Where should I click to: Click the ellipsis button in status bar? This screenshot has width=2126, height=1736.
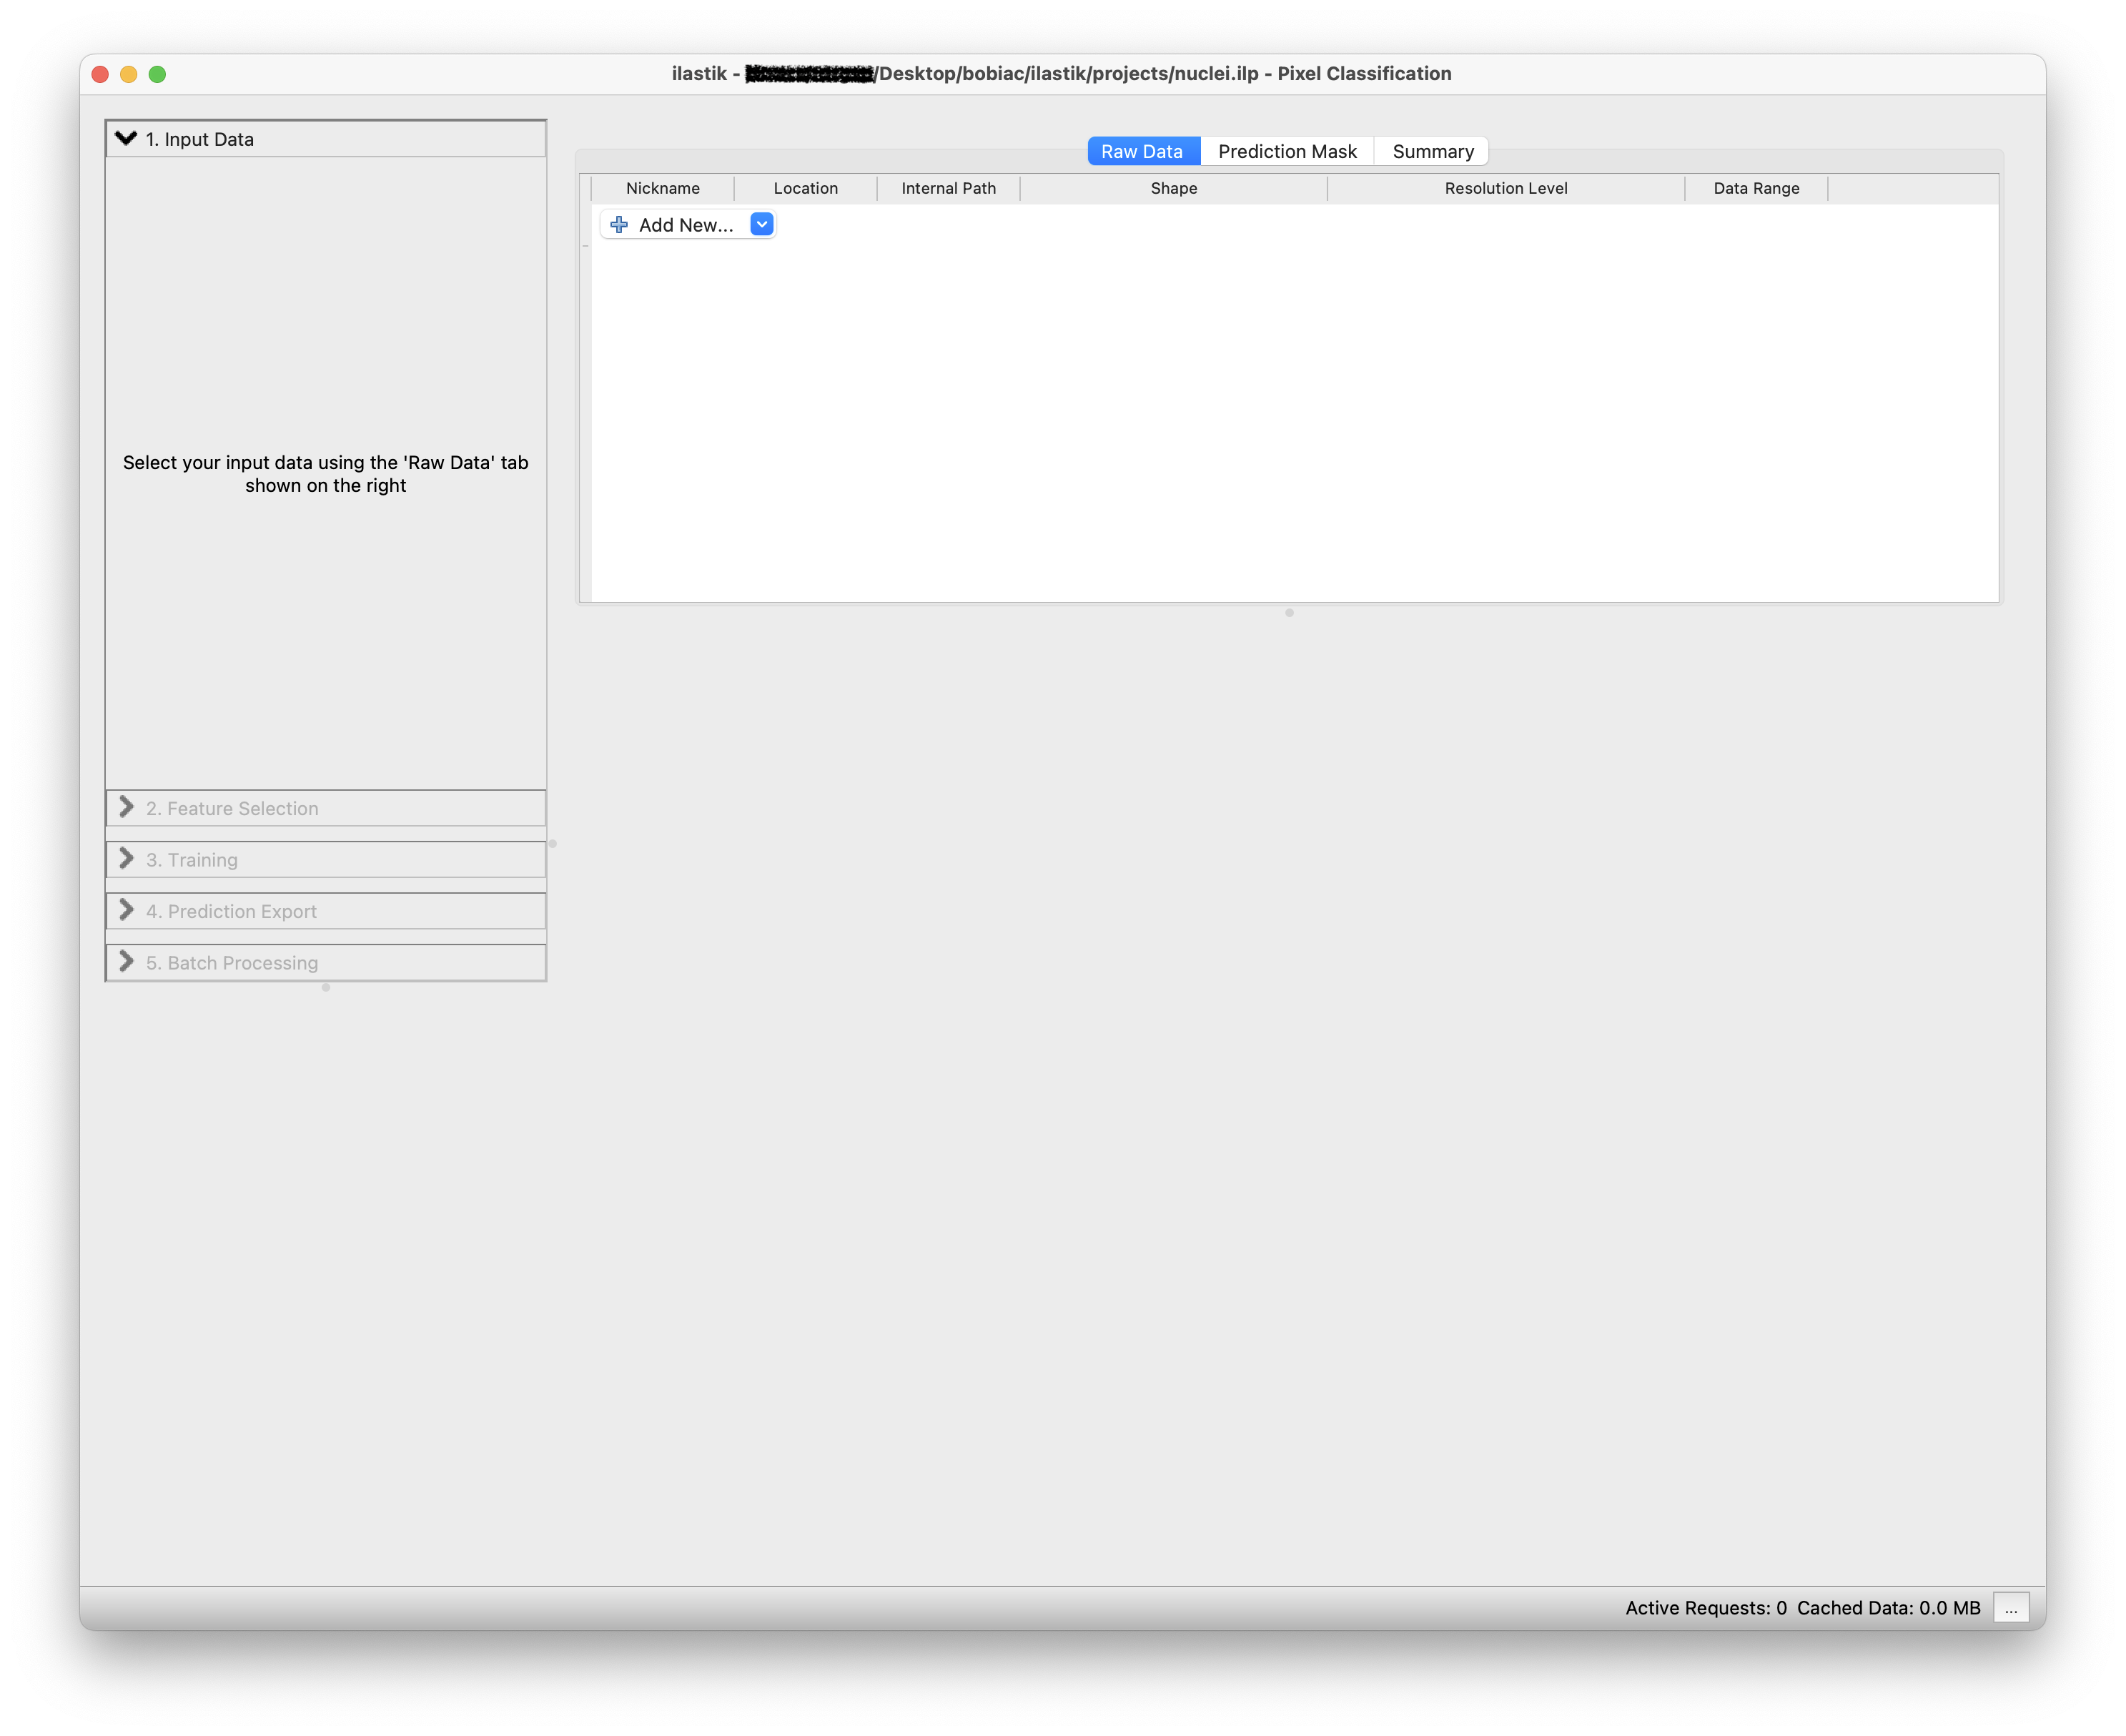click(x=2011, y=1608)
